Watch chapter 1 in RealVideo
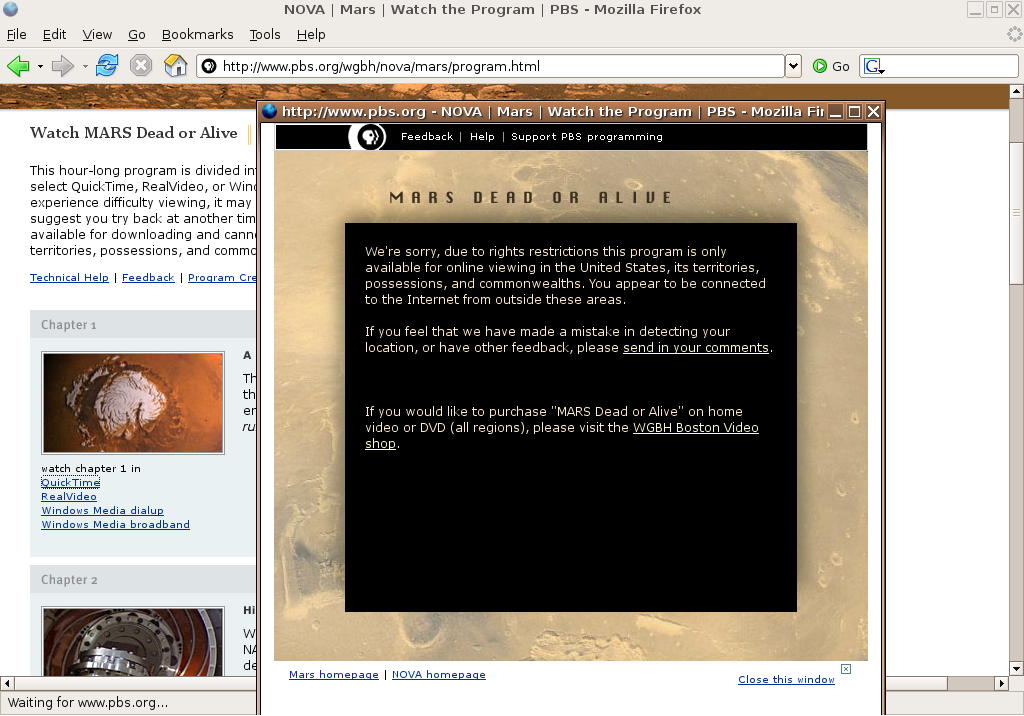Image resolution: width=1024 pixels, height=716 pixels. point(69,496)
